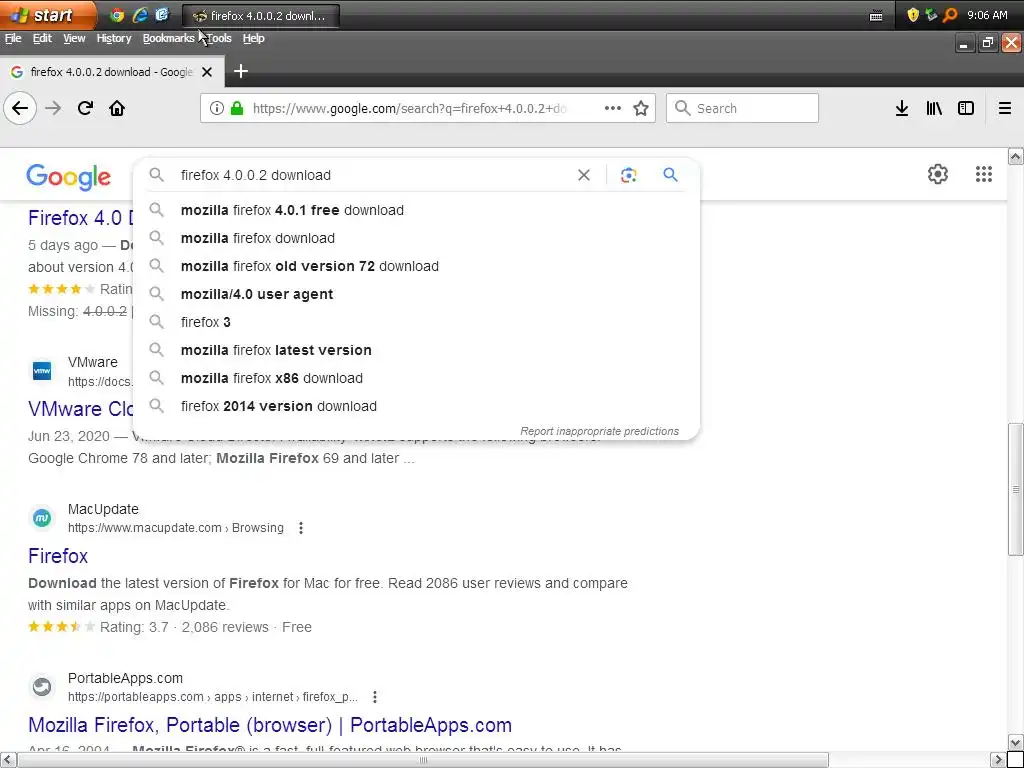Click into the Google search query field

pos(372,175)
